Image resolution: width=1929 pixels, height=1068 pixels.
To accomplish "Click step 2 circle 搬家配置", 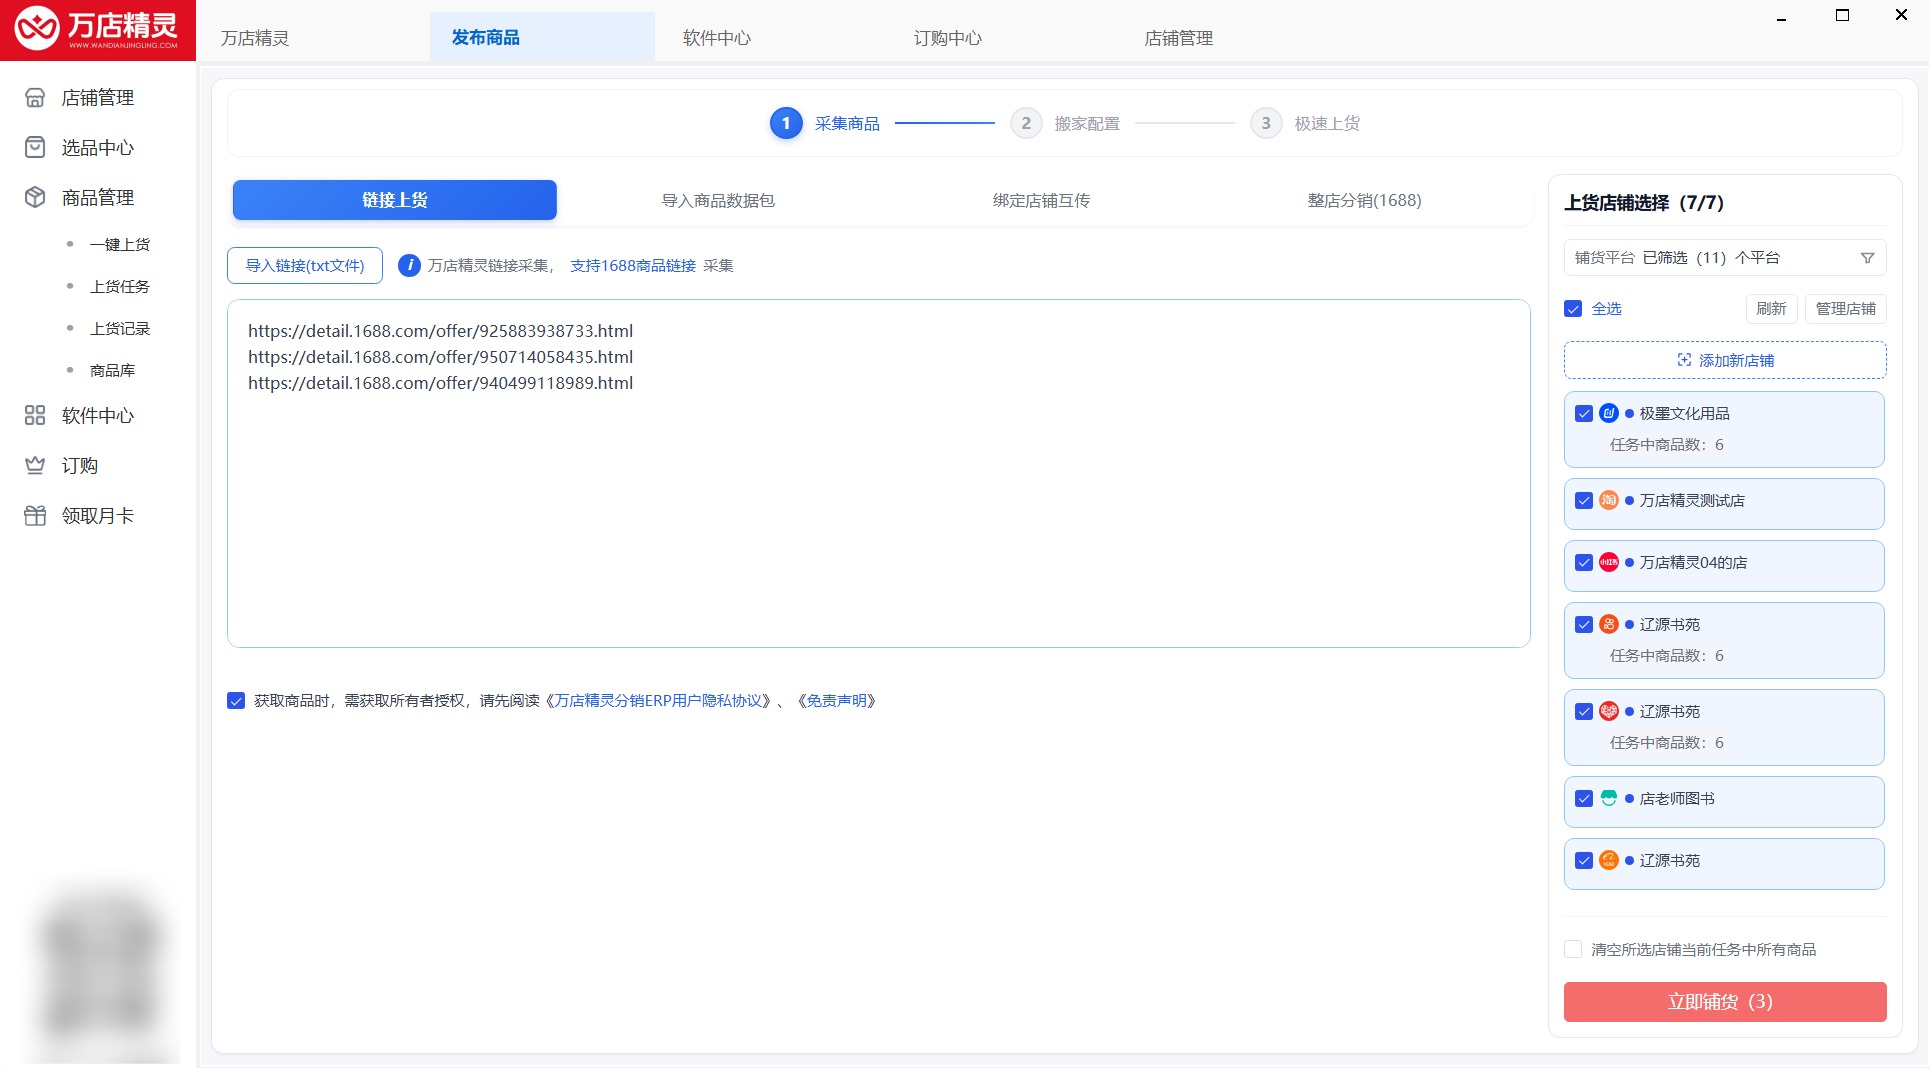I will tap(1026, 123).
